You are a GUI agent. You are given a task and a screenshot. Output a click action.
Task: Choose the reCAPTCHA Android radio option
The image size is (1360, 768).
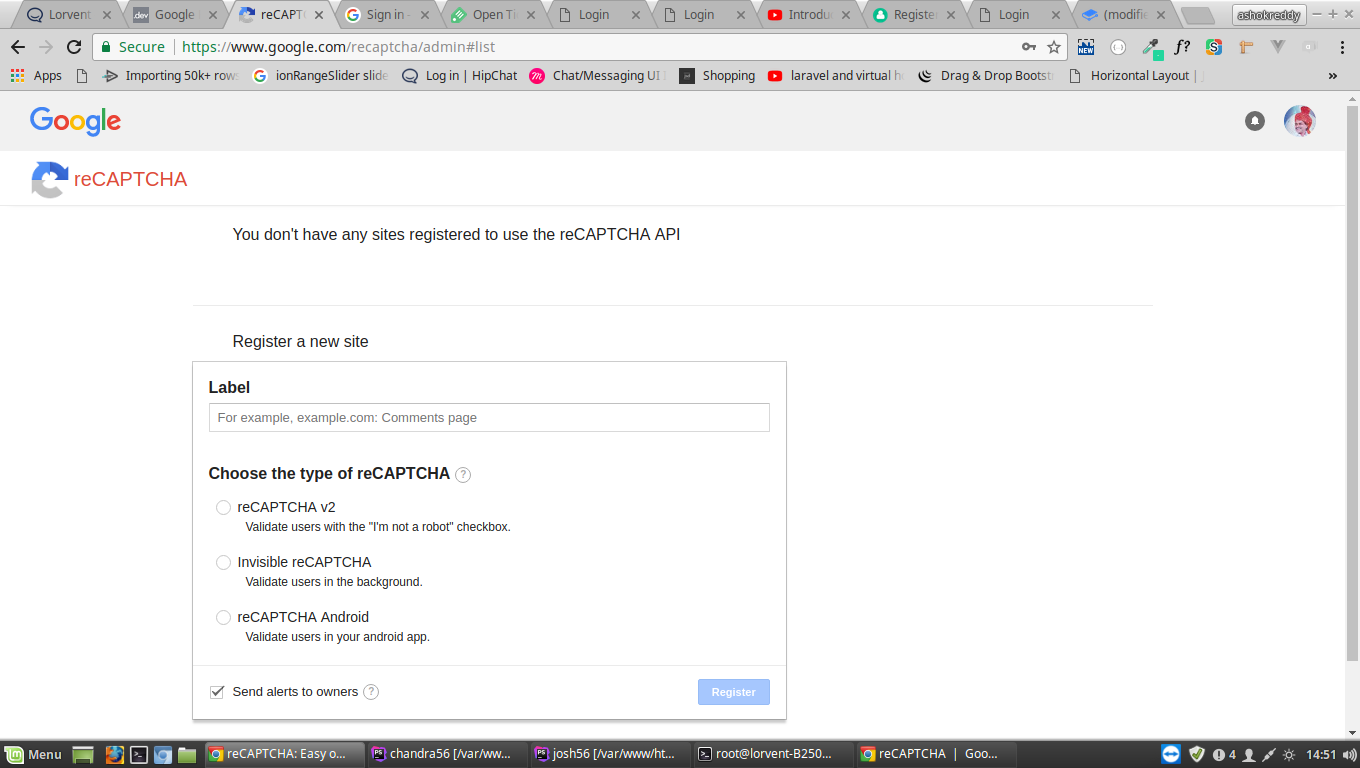click(x=223, y=618)
